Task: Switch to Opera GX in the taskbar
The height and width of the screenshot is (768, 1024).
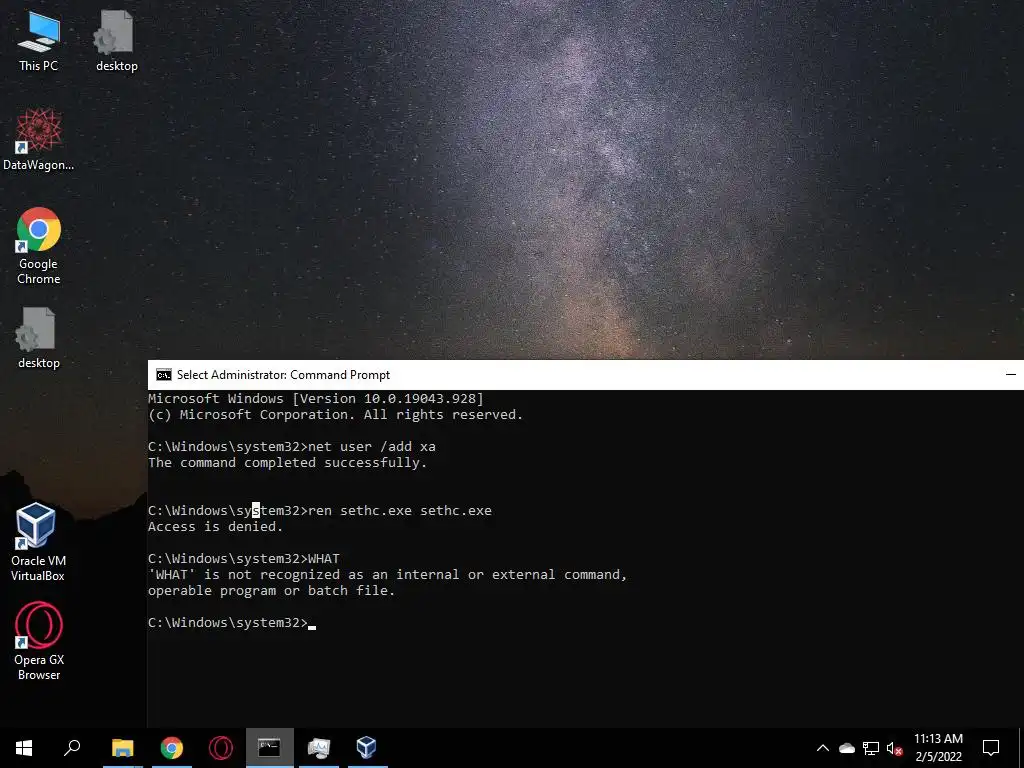Action: pos(221,748)
